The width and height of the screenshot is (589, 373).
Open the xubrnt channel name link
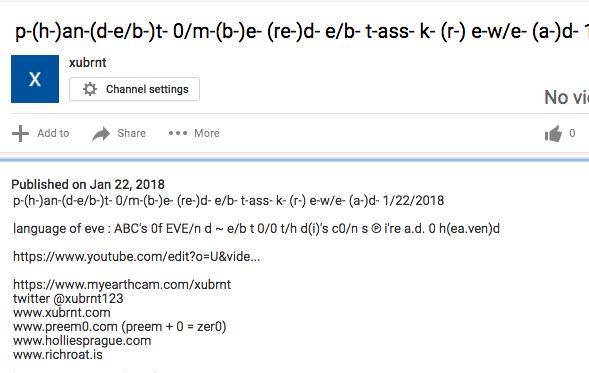point(88,62)
